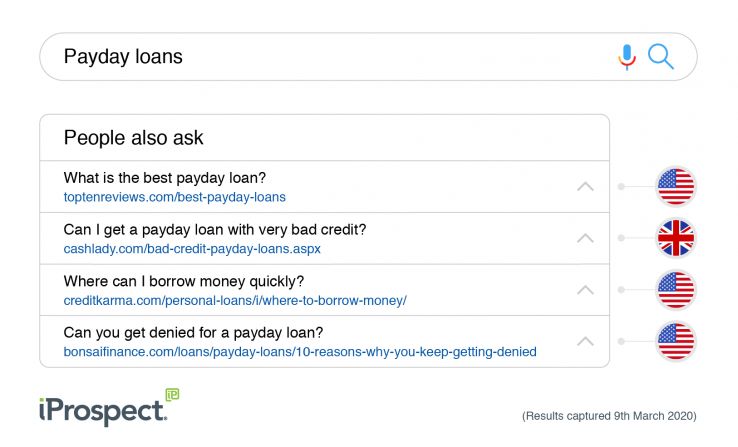Select "Can you get denied for a payday loan?"
Screen dimensions: 738x447
[193, 332]
